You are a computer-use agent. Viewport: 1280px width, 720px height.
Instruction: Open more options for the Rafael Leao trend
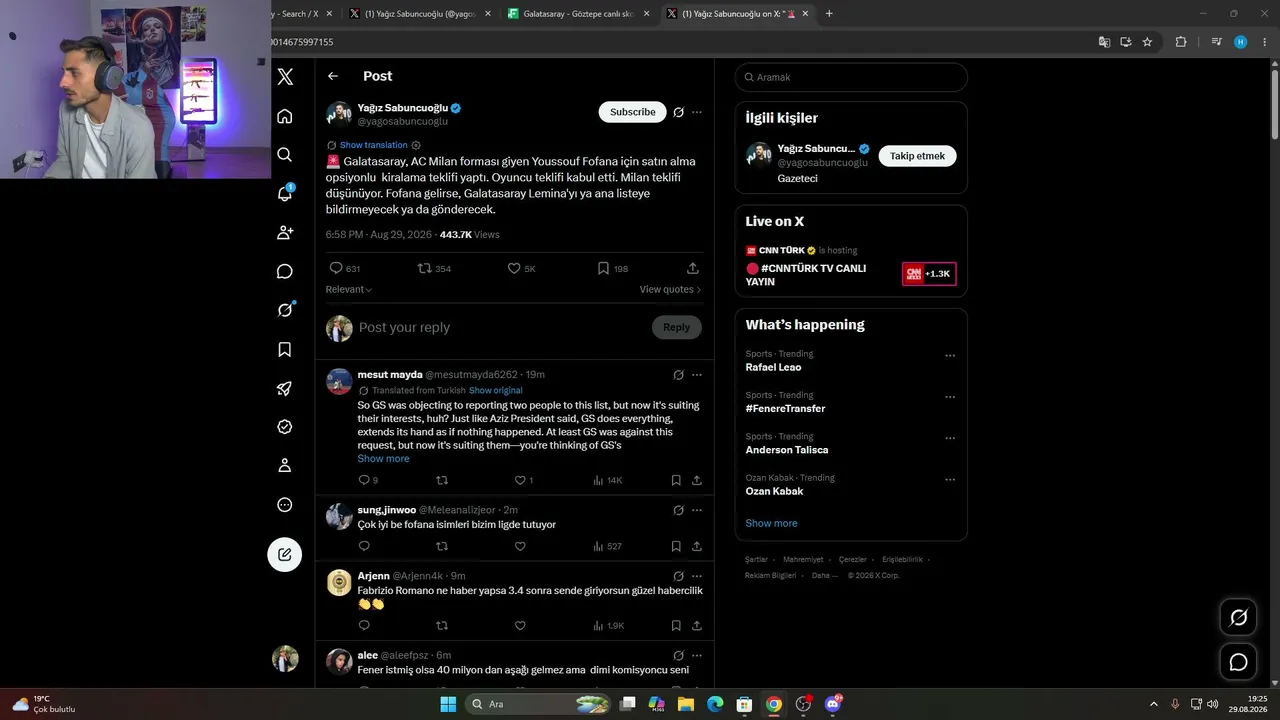pos(950,355)
